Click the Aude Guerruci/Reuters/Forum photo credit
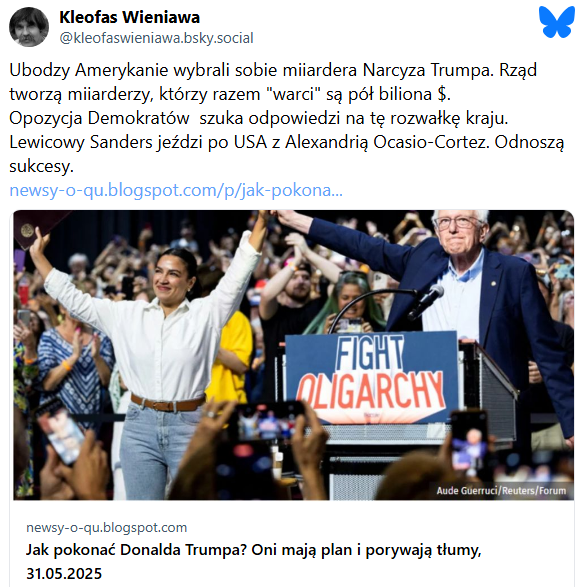The height and width of the screenshot is (587, 587). [x=501, y=490]
